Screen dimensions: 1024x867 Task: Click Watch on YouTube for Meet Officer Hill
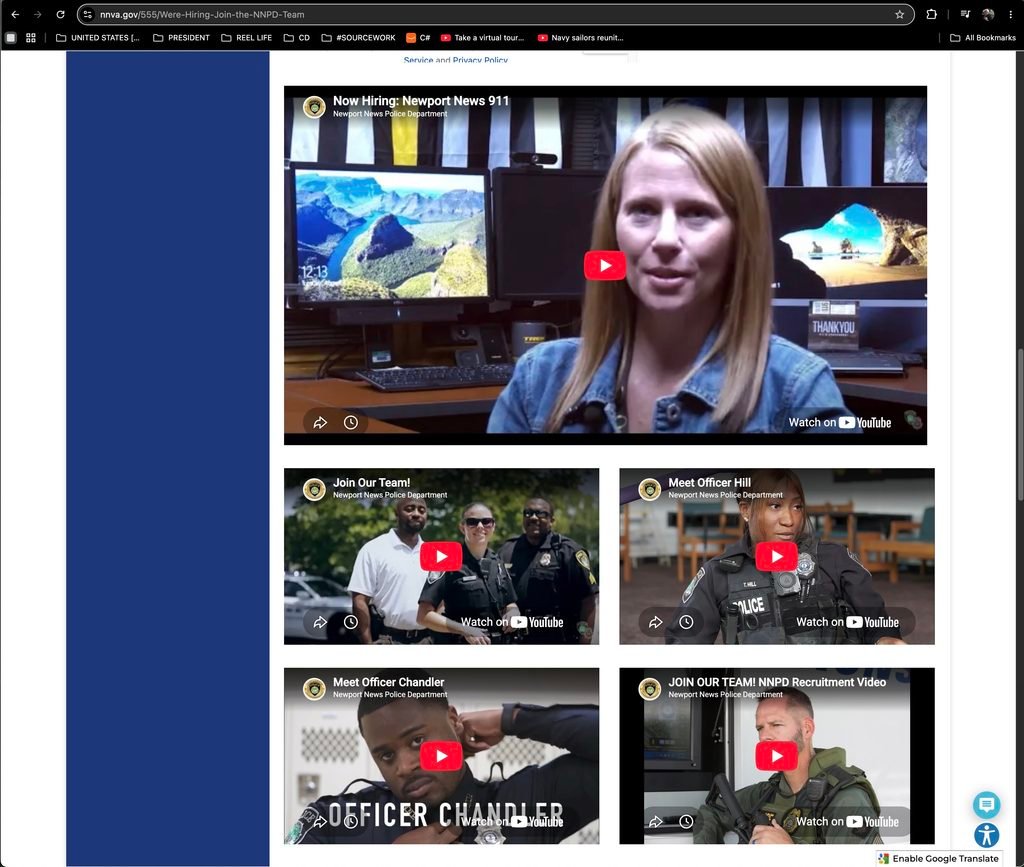[848, 622]
